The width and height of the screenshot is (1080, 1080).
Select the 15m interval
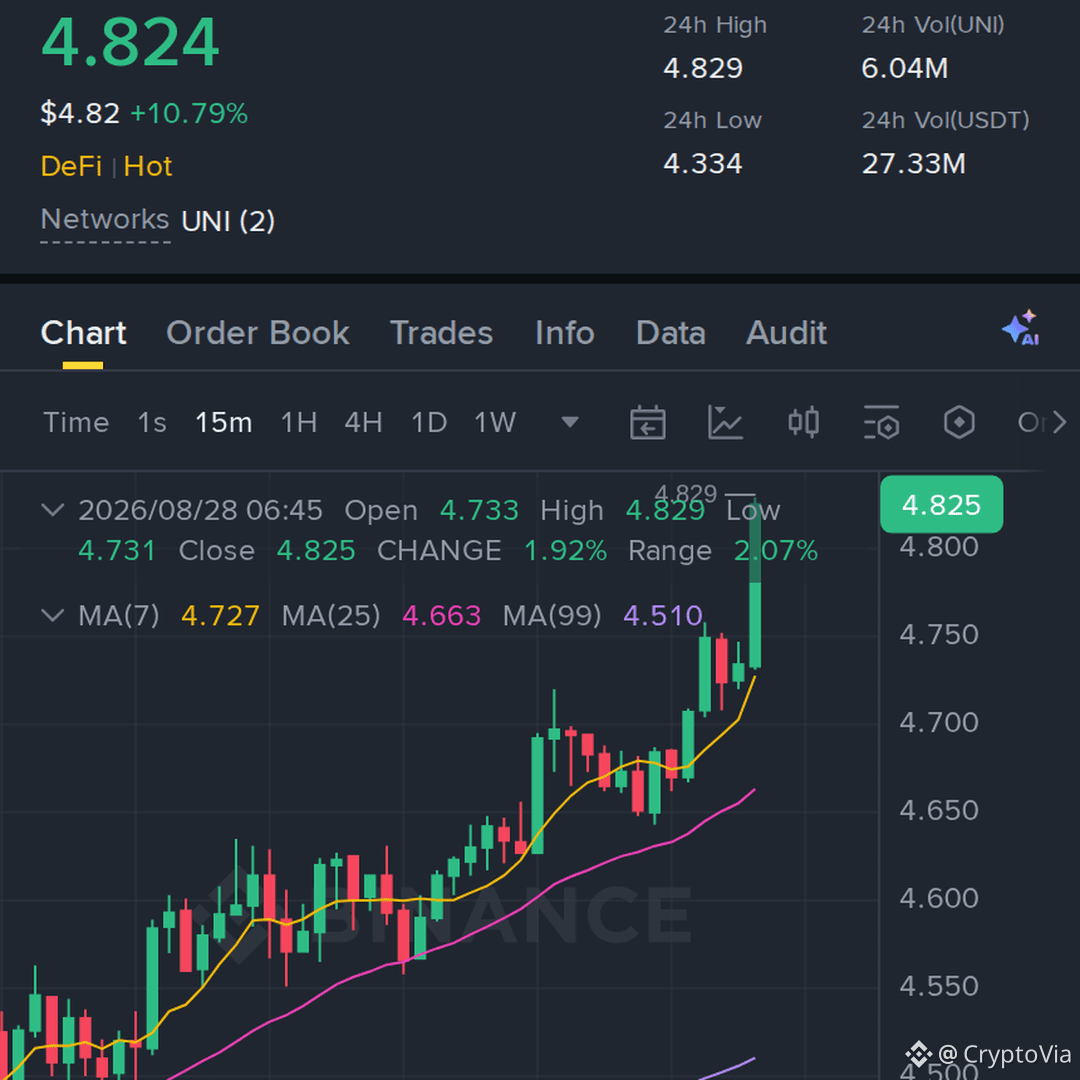pyautogui.click(x=224, y=422)
